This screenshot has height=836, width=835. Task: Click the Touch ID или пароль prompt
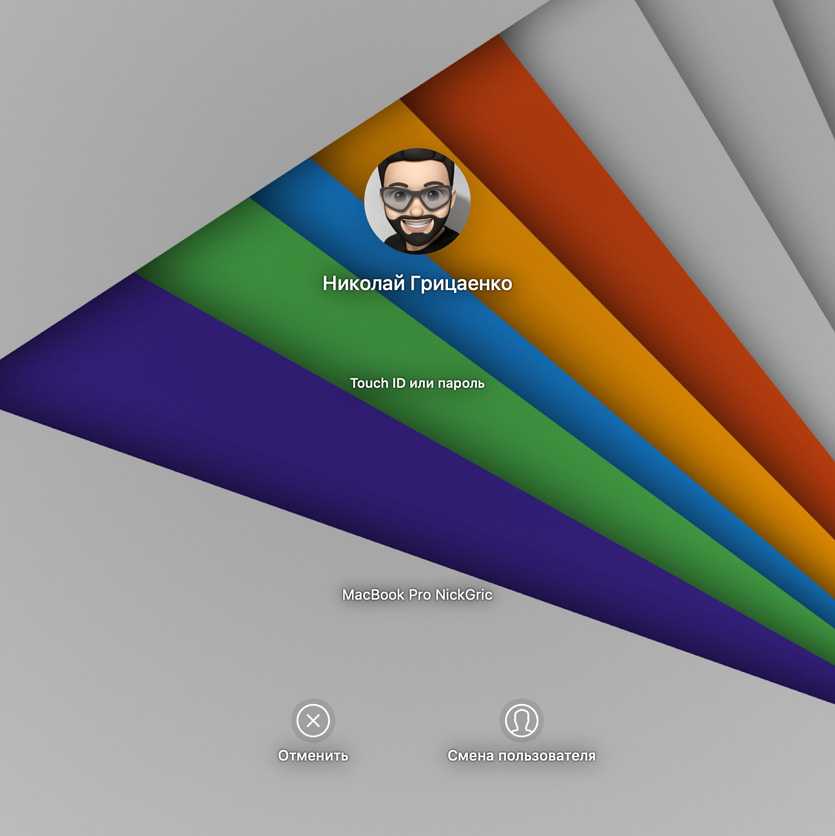417,383
